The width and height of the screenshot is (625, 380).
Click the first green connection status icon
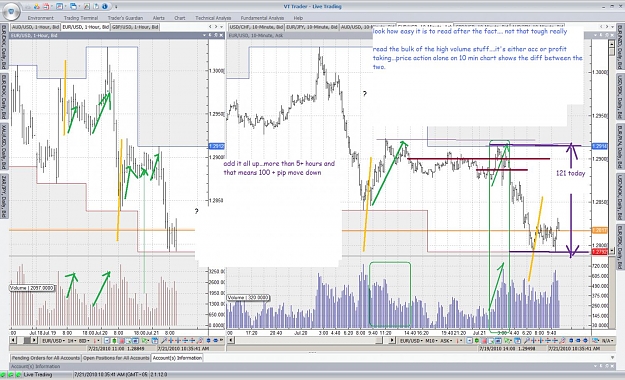click(x=4, y=375)
